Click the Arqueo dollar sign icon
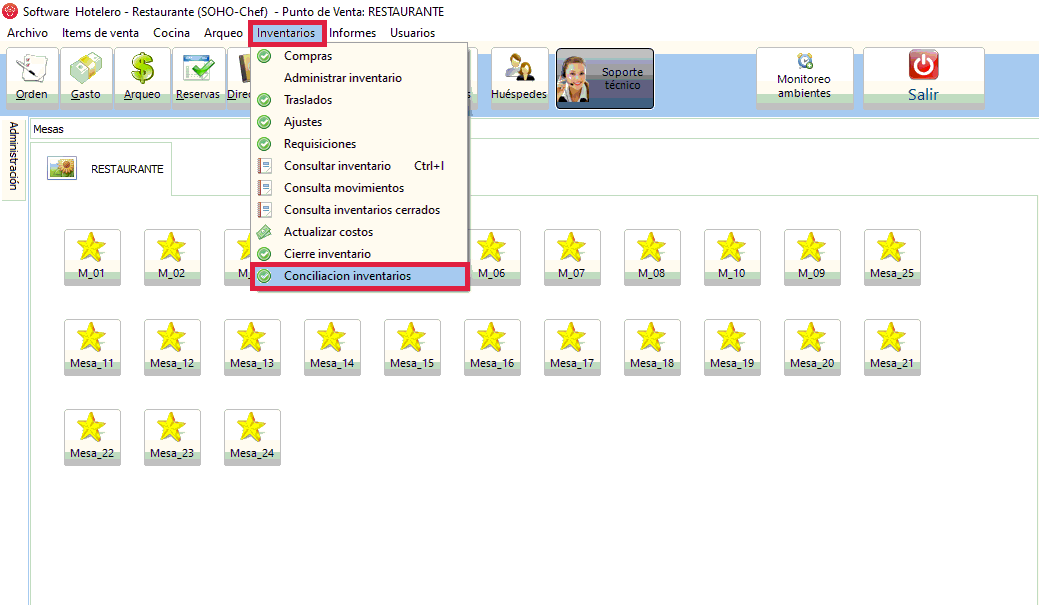The height and width of the screenshot is (605, 1039). point(142,76)
